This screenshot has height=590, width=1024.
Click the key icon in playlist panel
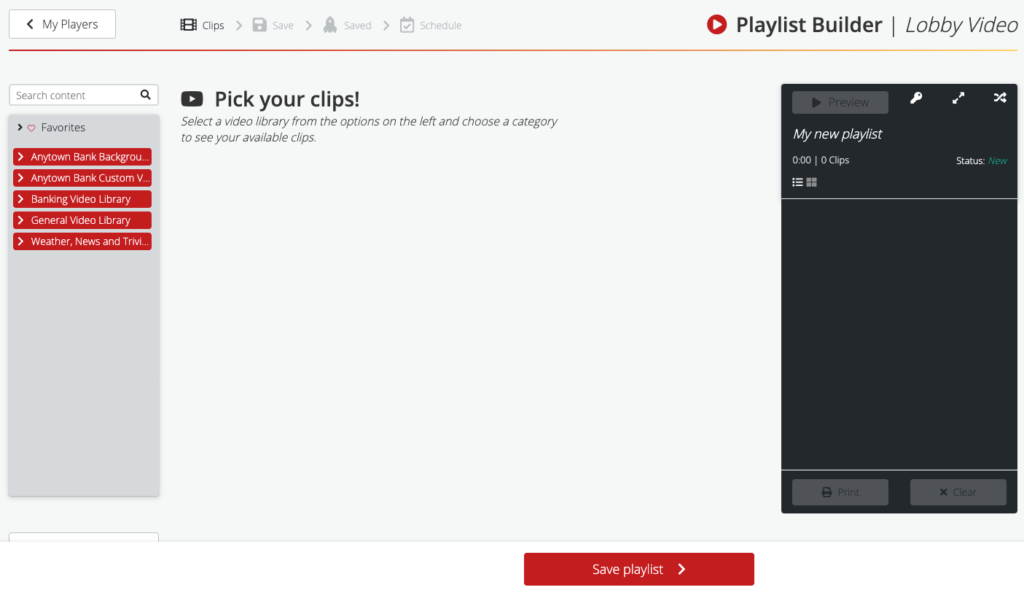[915, 98]
